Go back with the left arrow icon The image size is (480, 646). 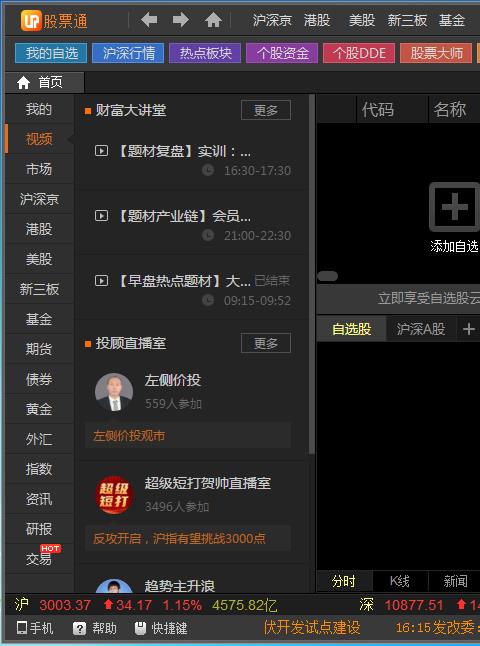click(149, 20)
